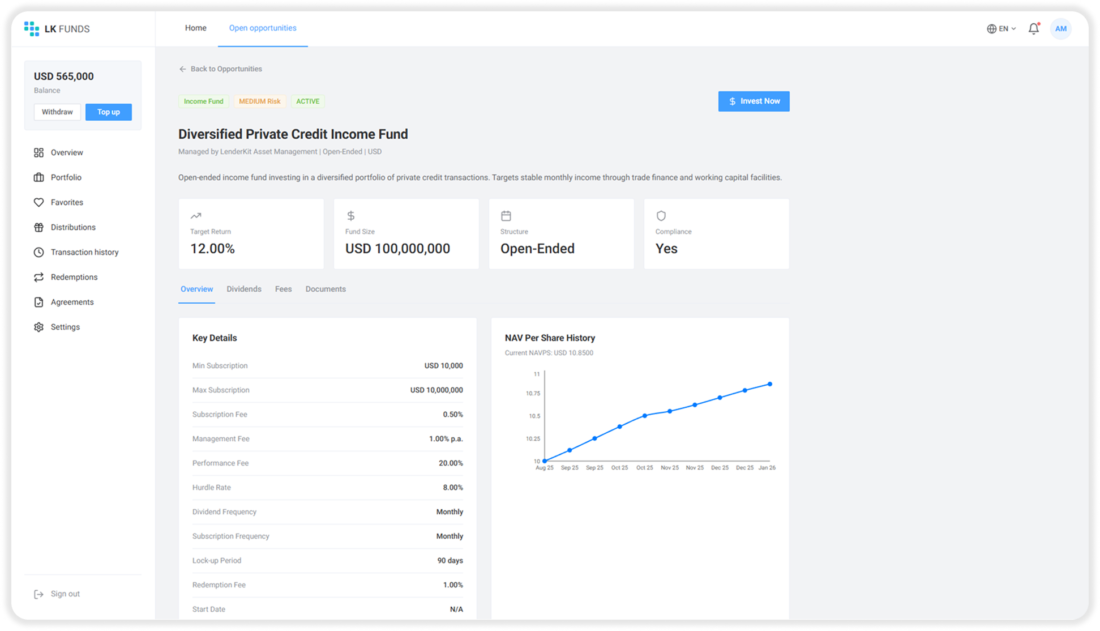Click Sign out in the sidebar
Viewport: 1100px width, 631px height.
tap(65, 594)
